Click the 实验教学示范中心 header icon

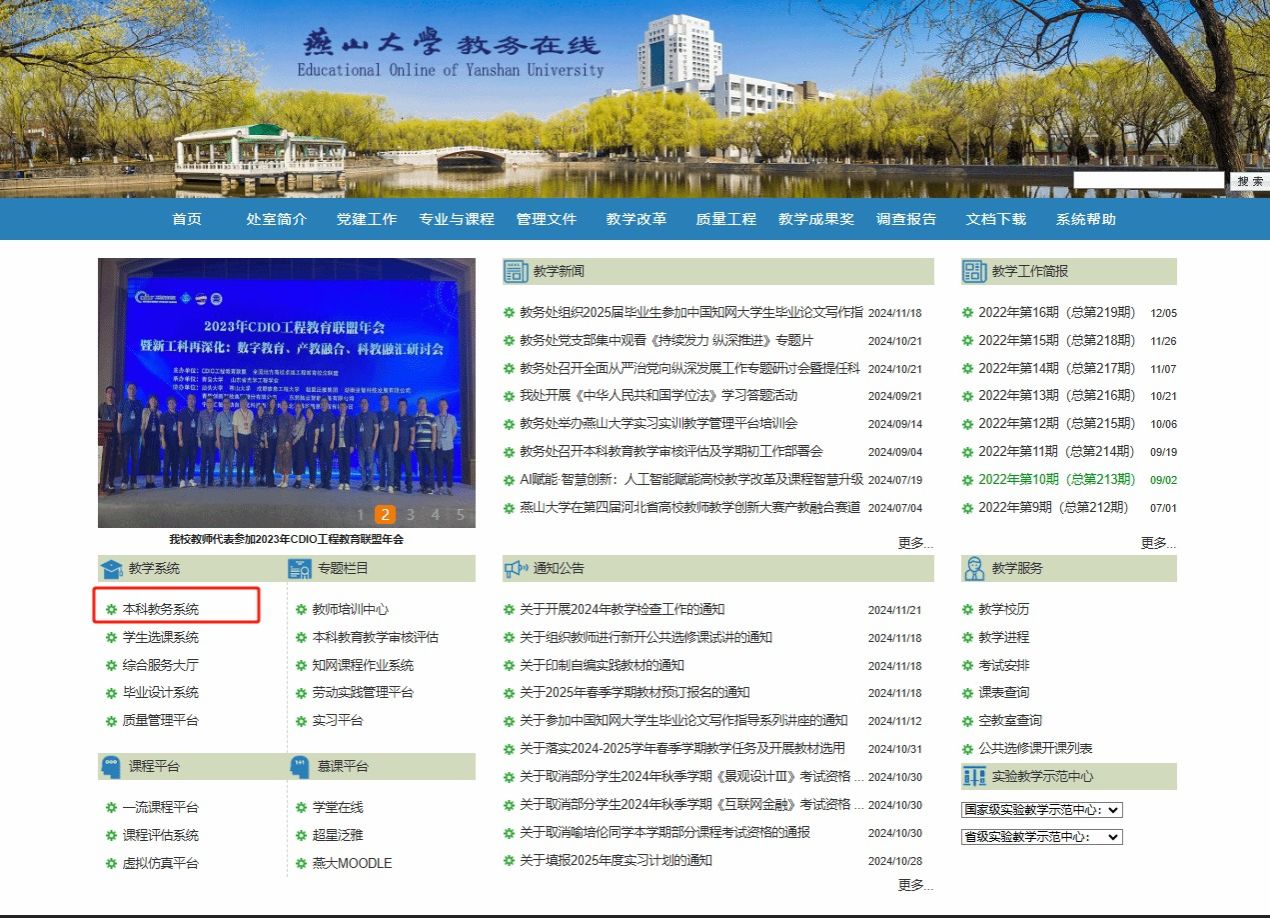[x=974, y=777]
